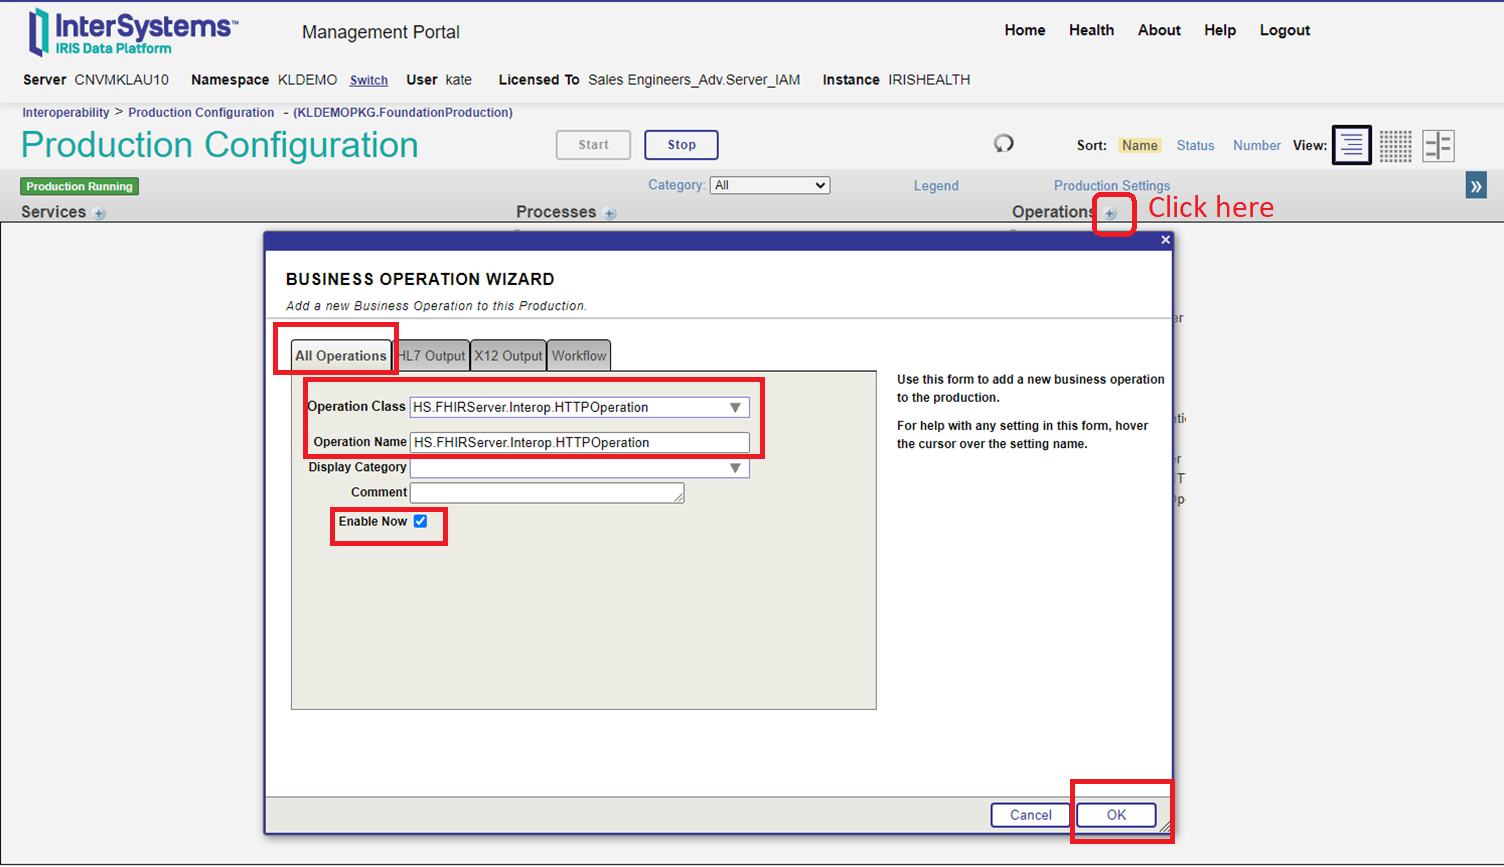This screenshot has width=1504, height=867.
Task: Open the Operation Class dropdown
Action: [x=735, y=407]
